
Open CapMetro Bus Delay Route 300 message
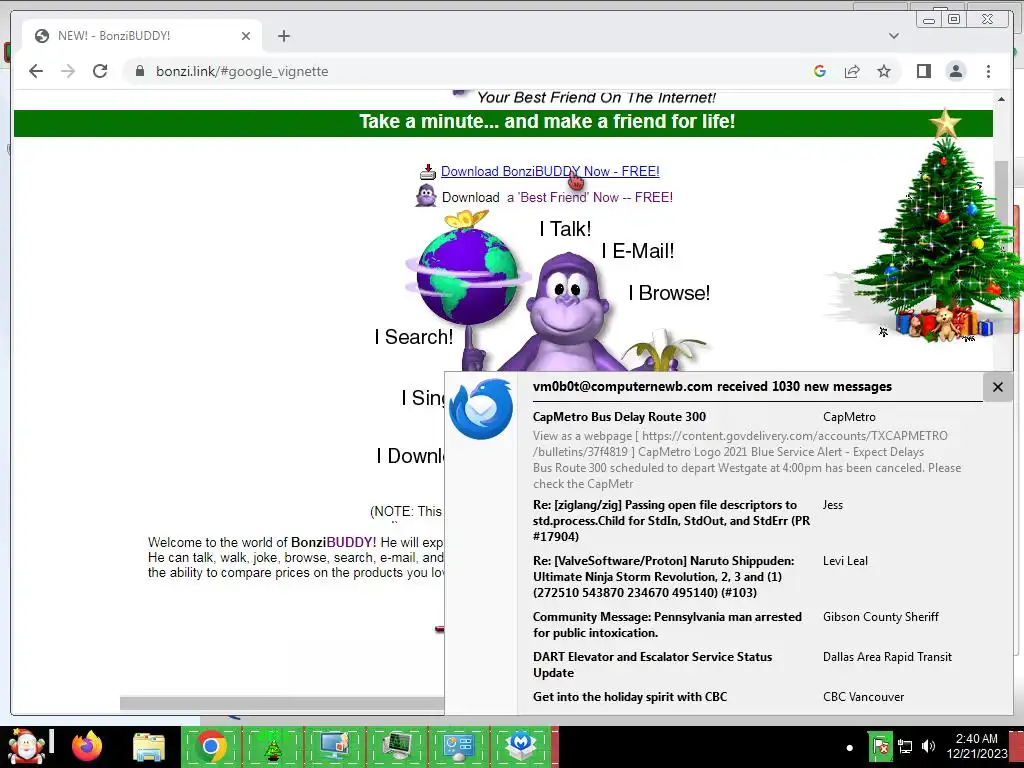click(619, 417)
